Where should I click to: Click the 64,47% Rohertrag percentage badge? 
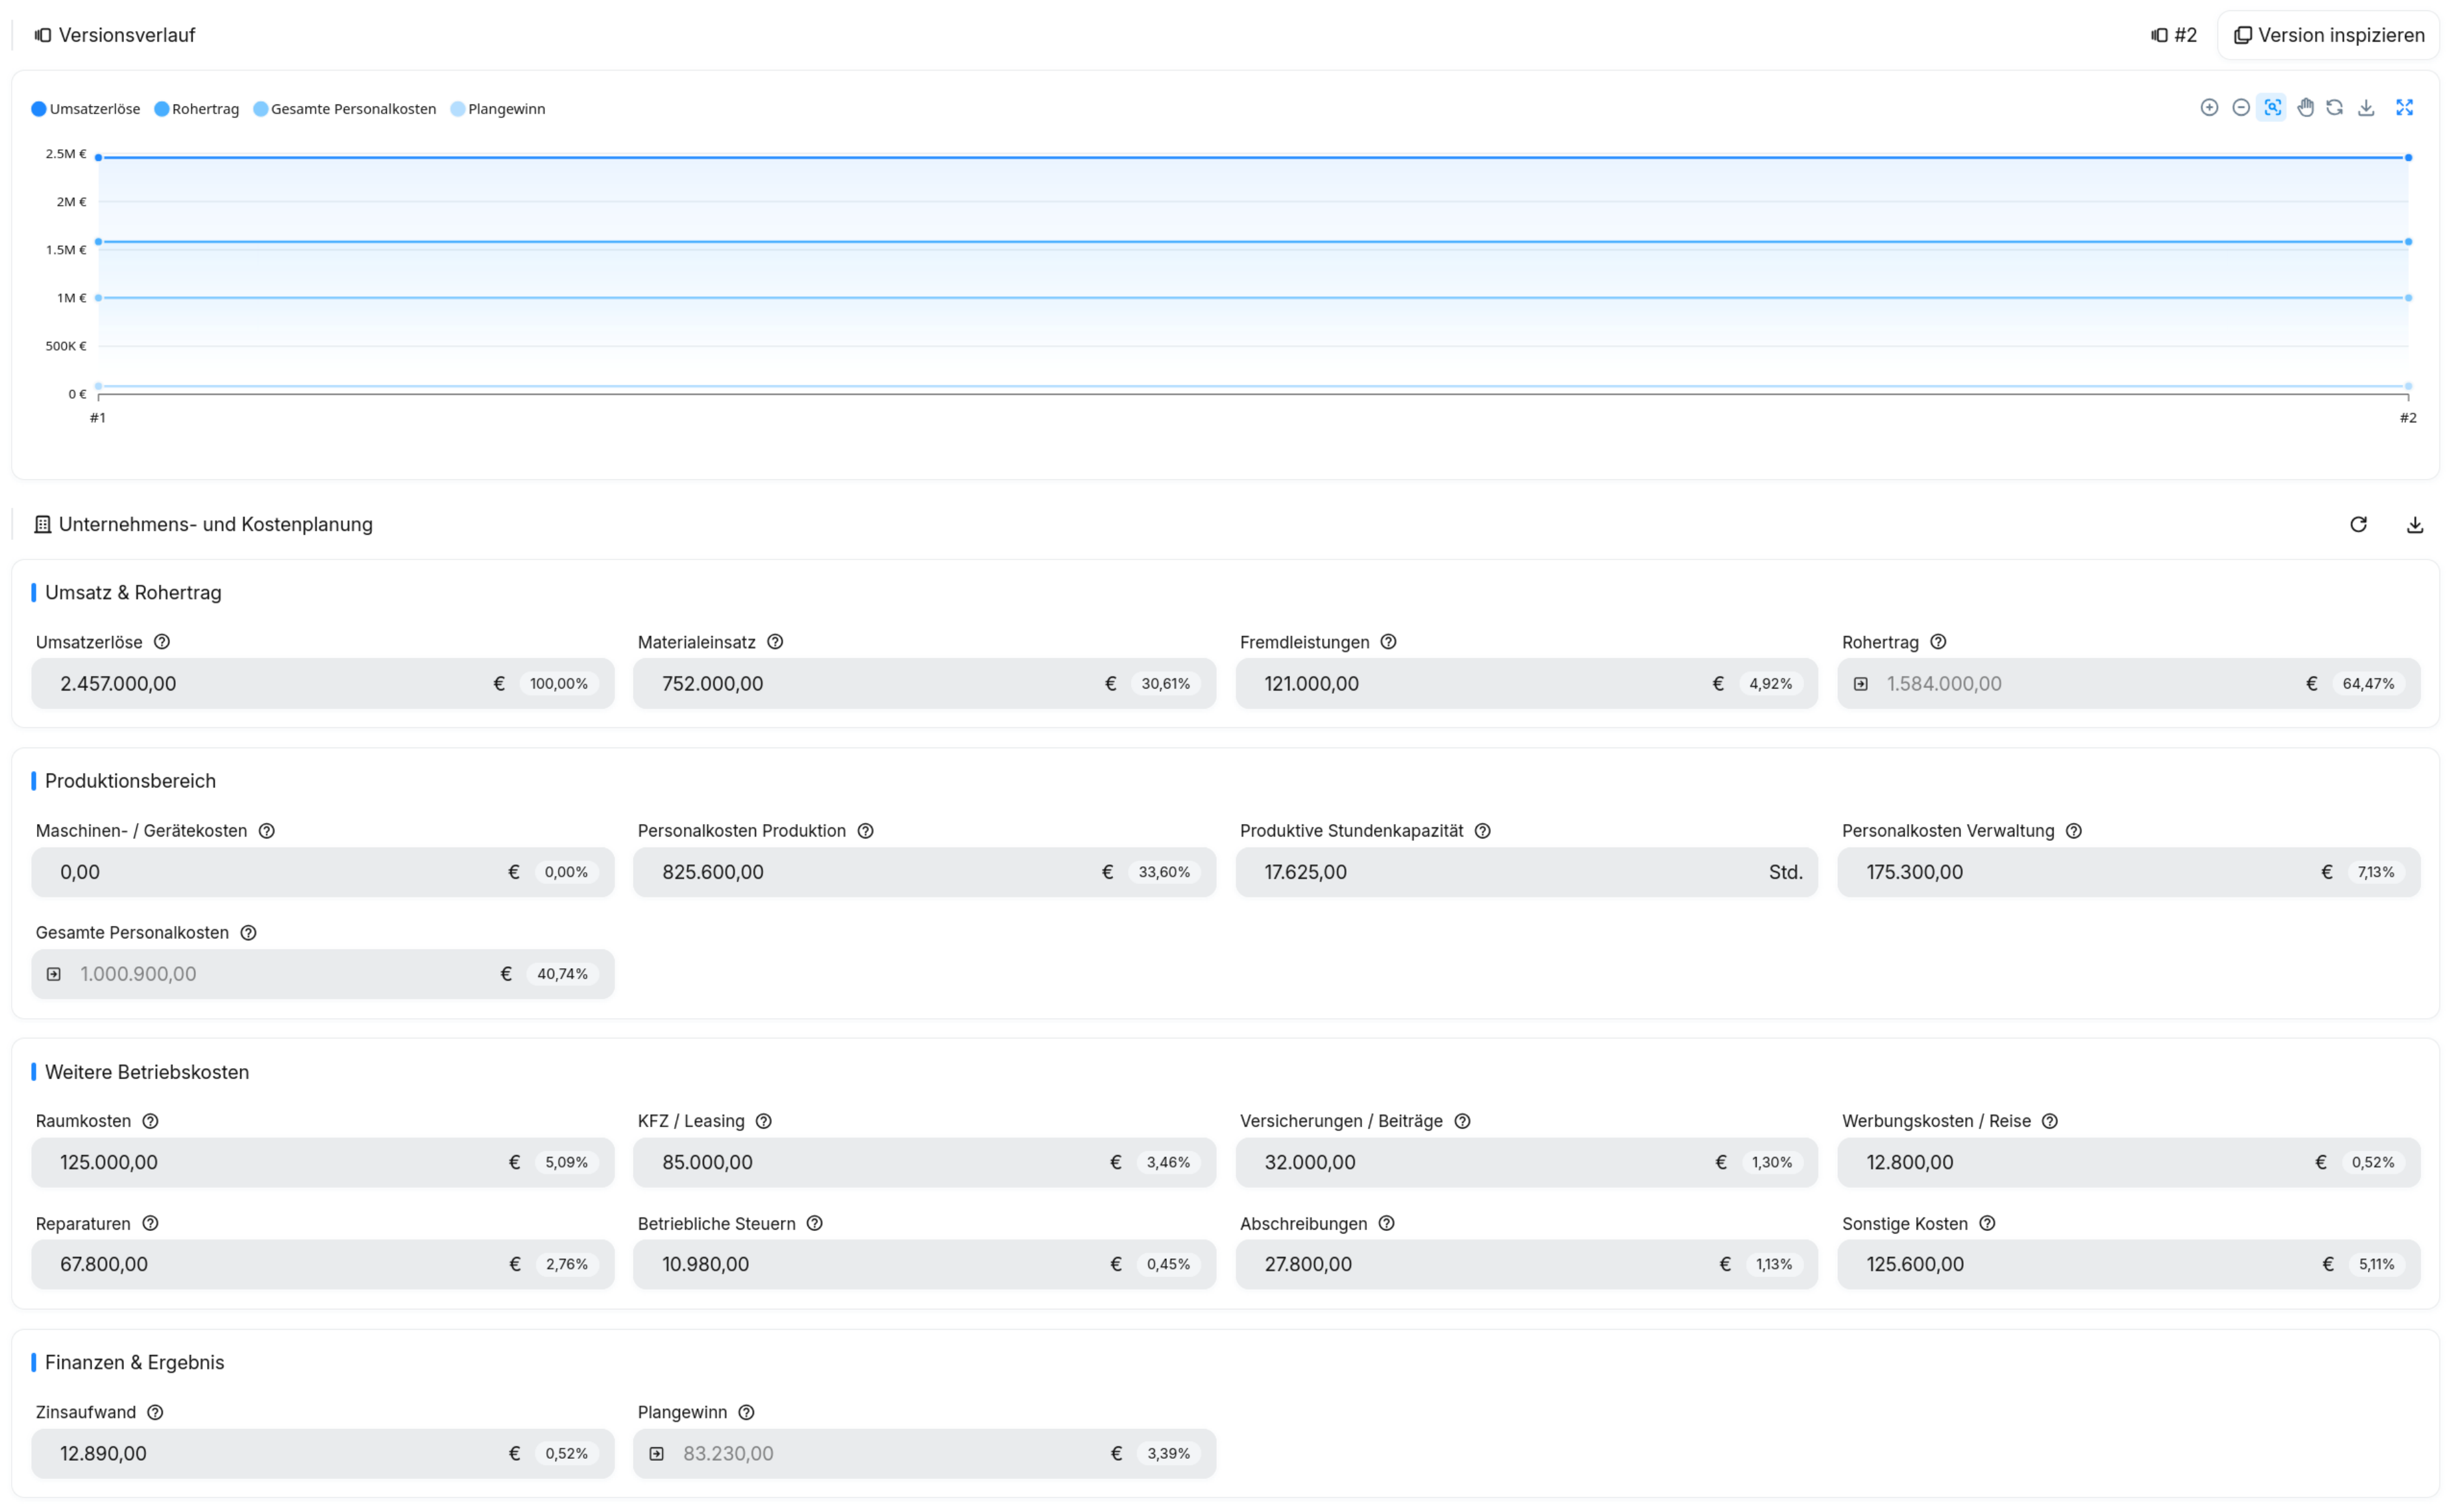tap(2368, 684)
